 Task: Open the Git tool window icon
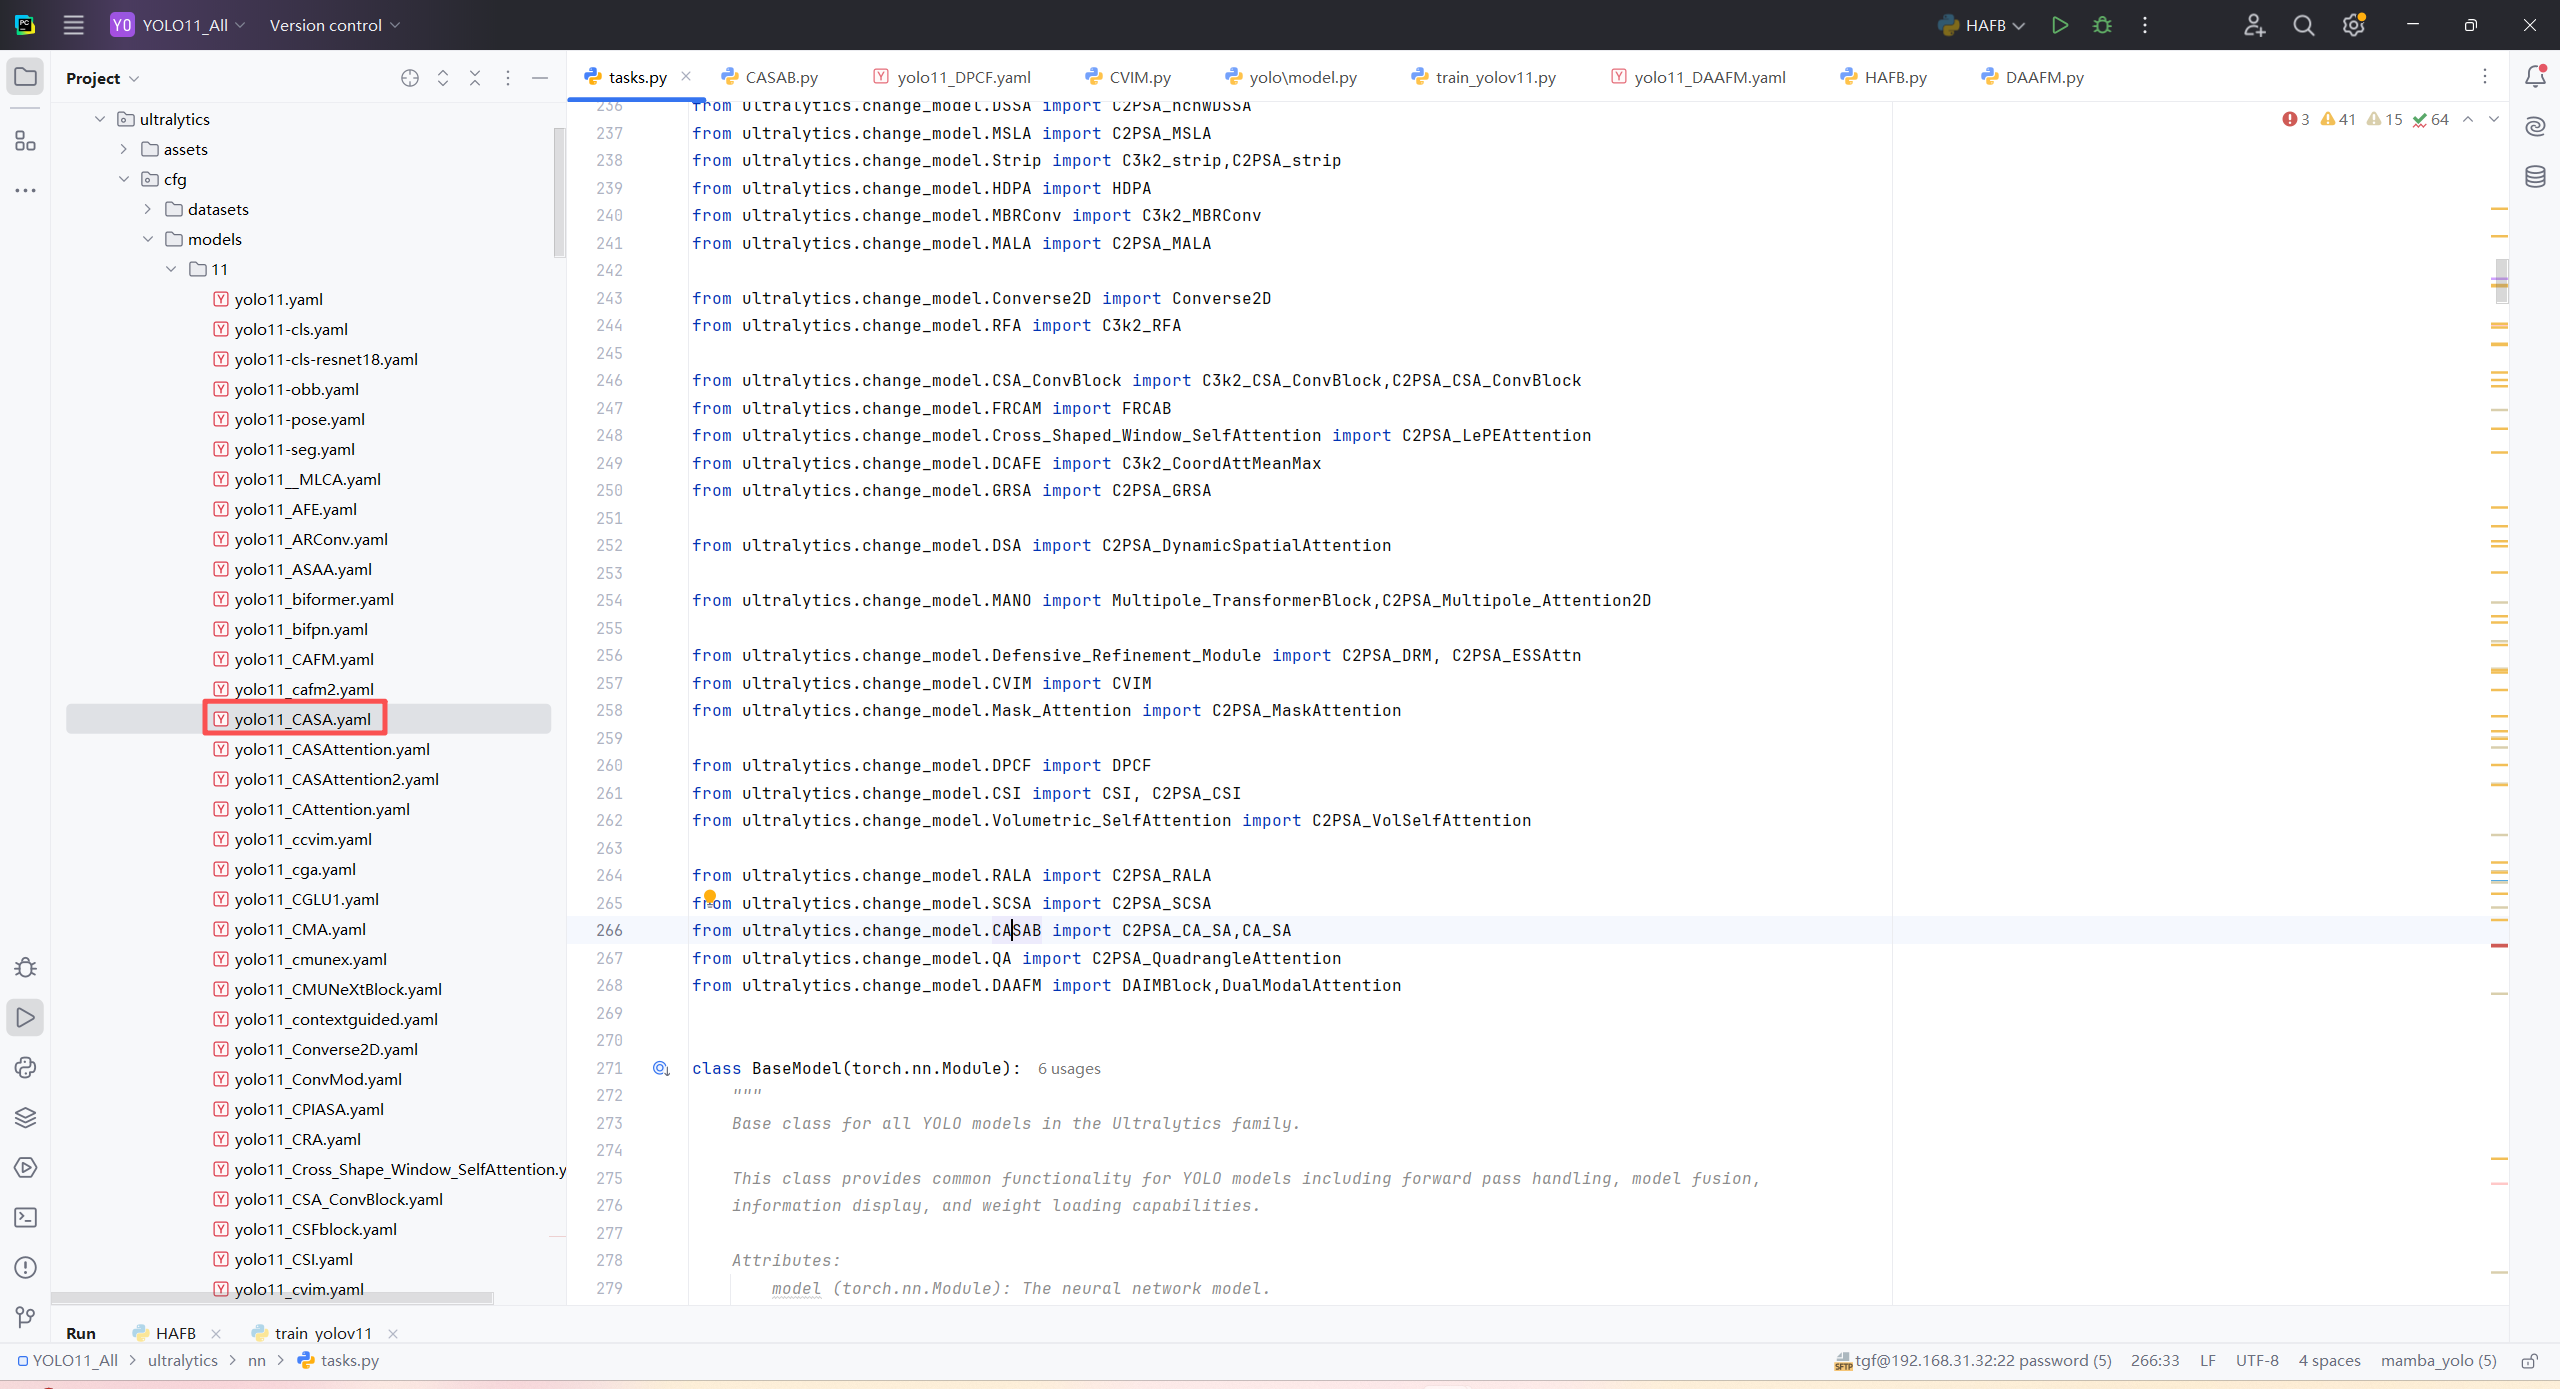25,1317
